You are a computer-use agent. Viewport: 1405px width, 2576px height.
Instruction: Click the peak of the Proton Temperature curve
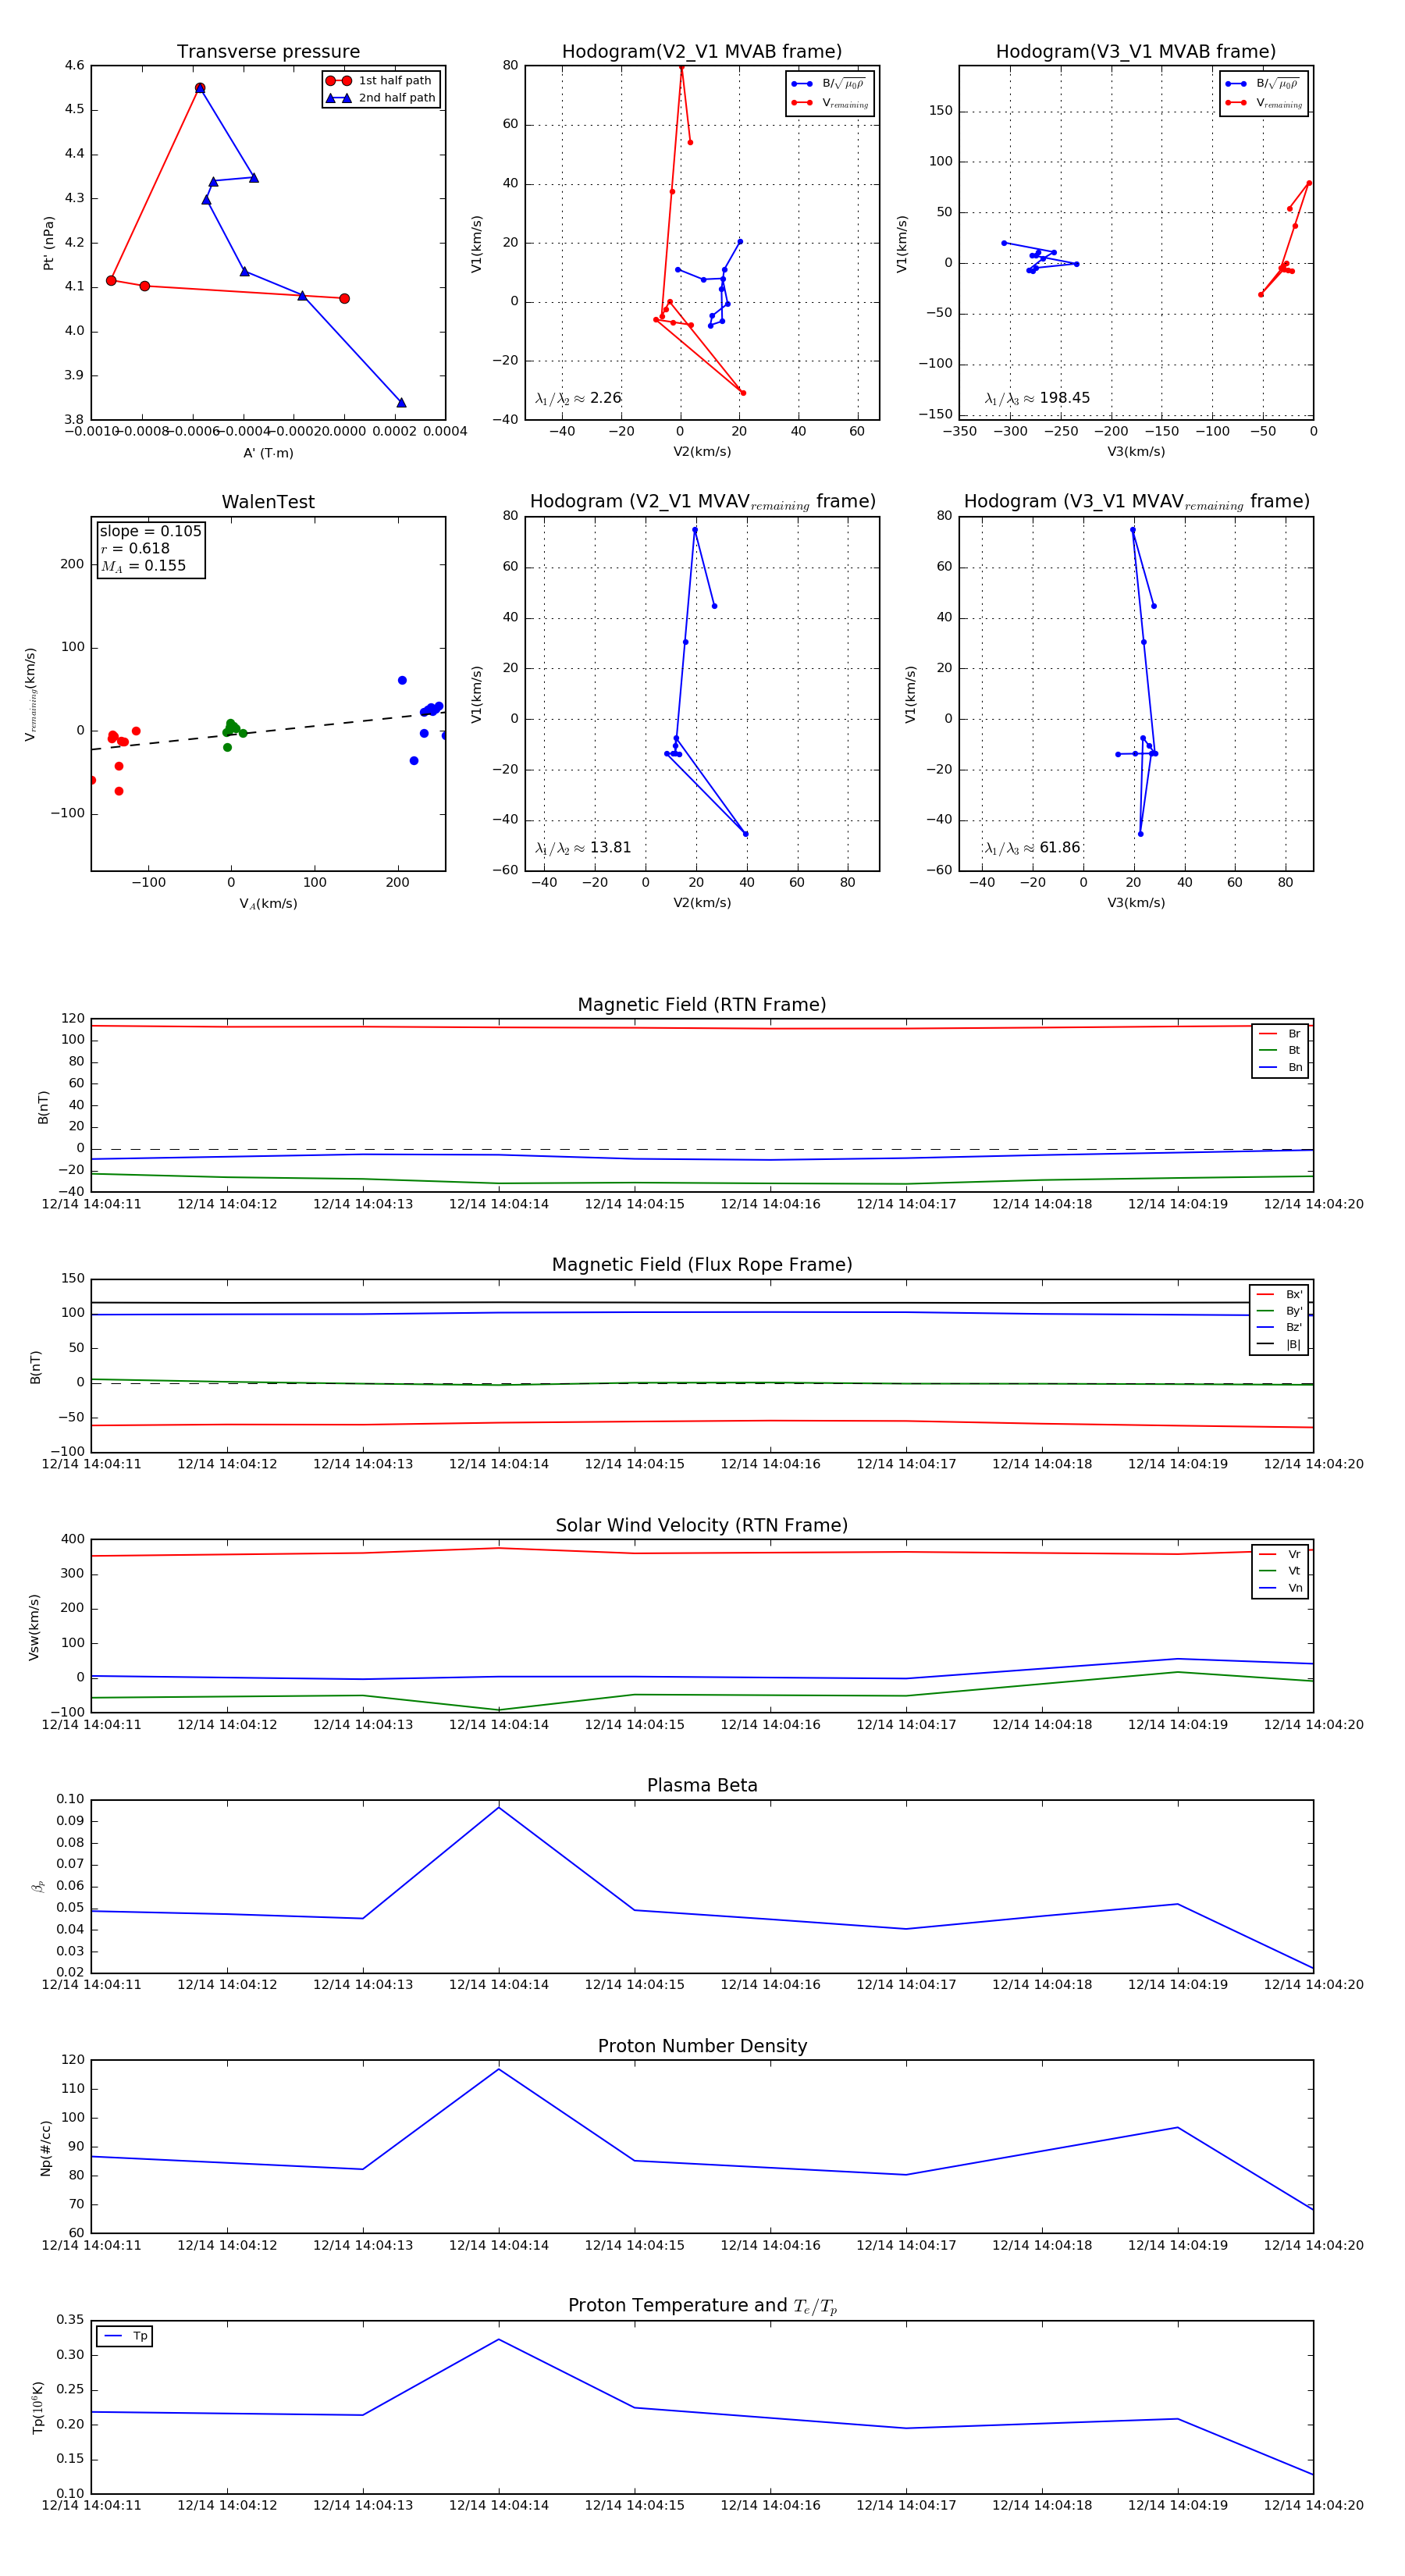(x=499, y=2339)
